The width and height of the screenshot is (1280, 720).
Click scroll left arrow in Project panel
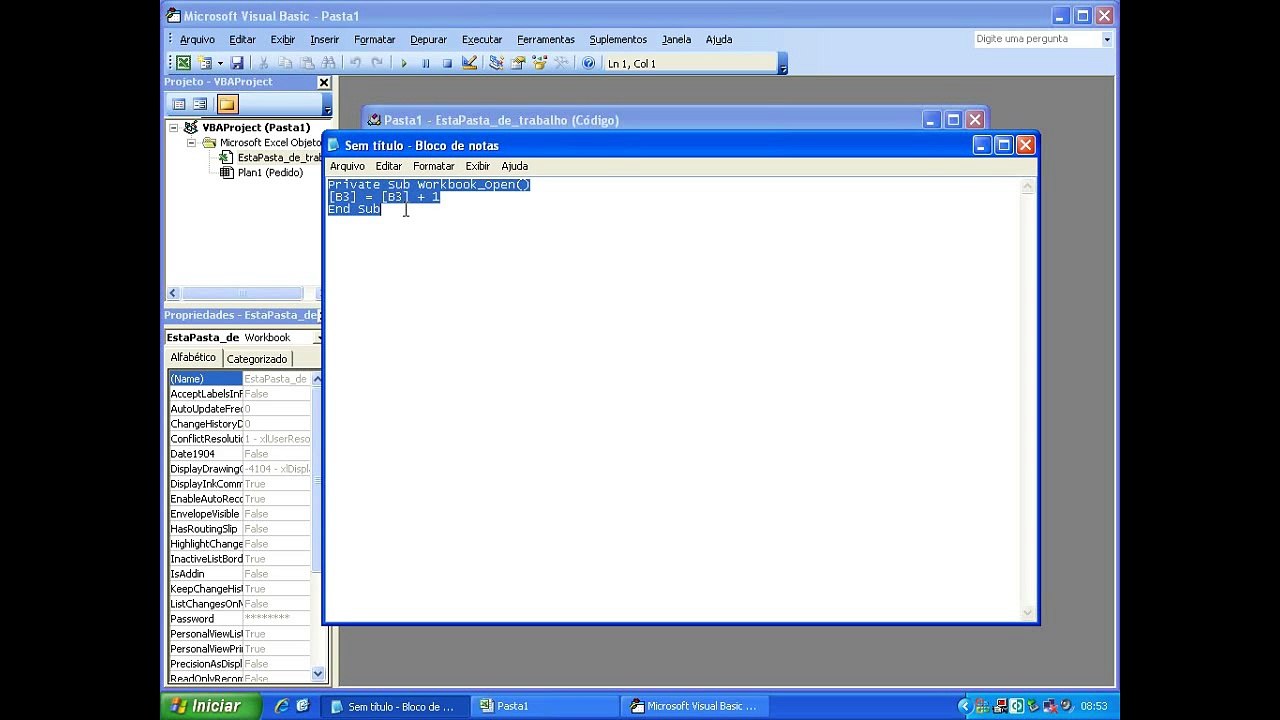[x=173, y=293]
